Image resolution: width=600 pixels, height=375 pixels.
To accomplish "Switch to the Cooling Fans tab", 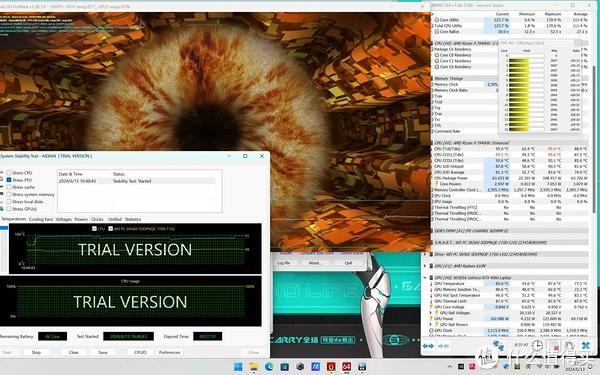I will [41, 219].
